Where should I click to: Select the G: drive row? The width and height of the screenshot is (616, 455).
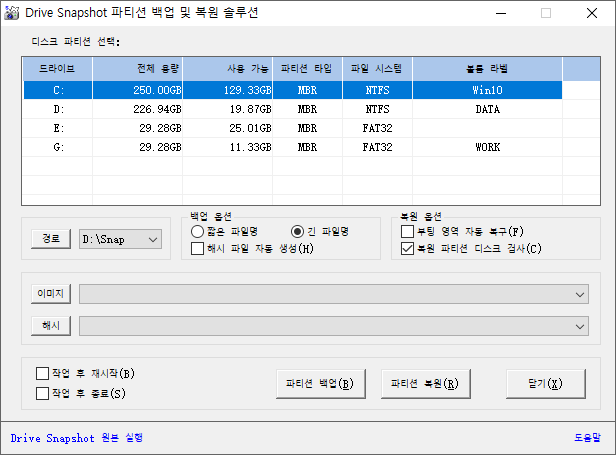tap(293, 147)
